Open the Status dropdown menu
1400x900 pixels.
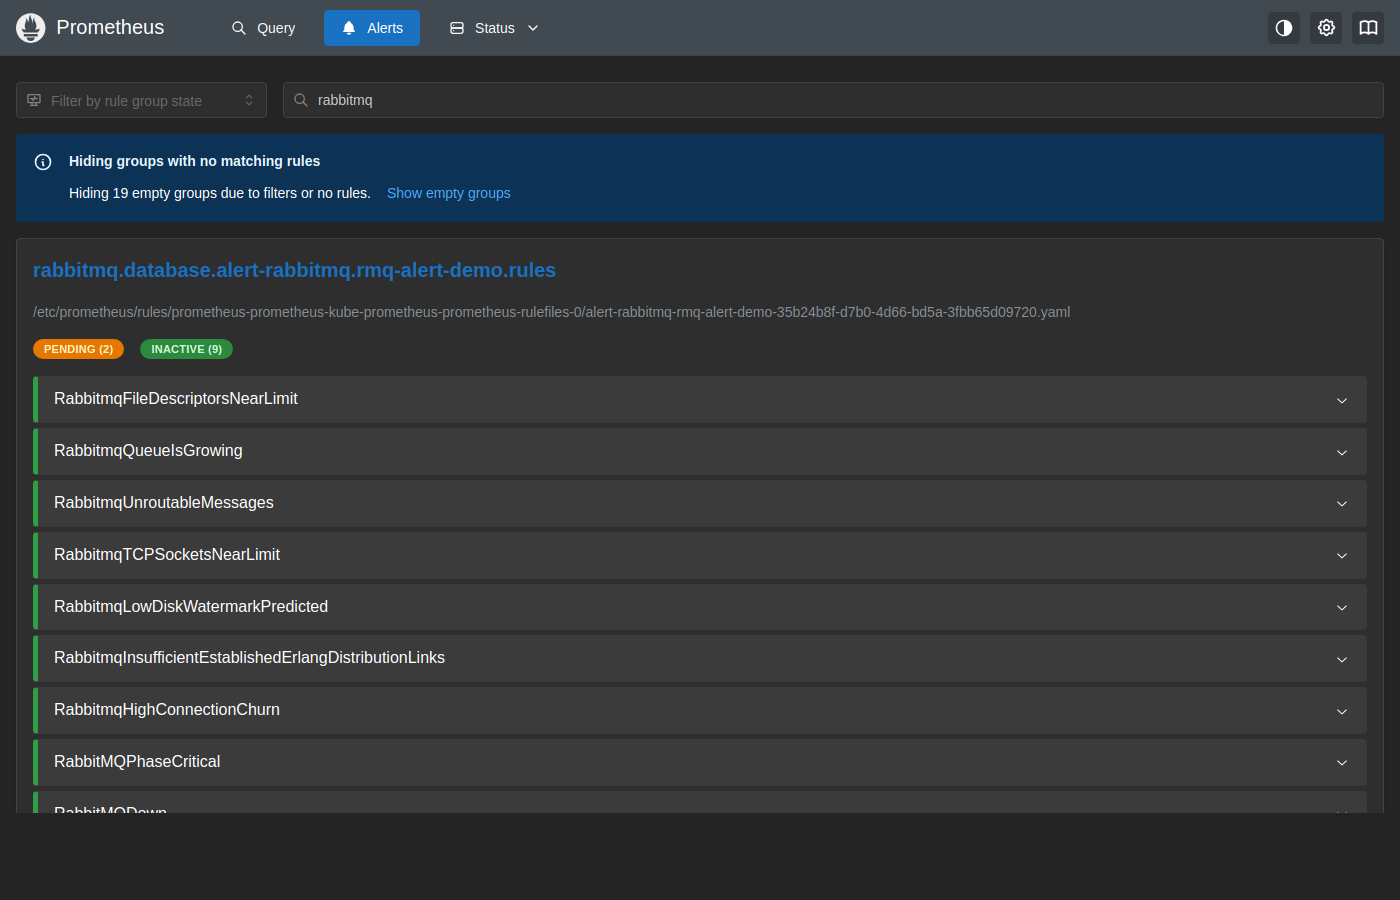click(494, 28)
